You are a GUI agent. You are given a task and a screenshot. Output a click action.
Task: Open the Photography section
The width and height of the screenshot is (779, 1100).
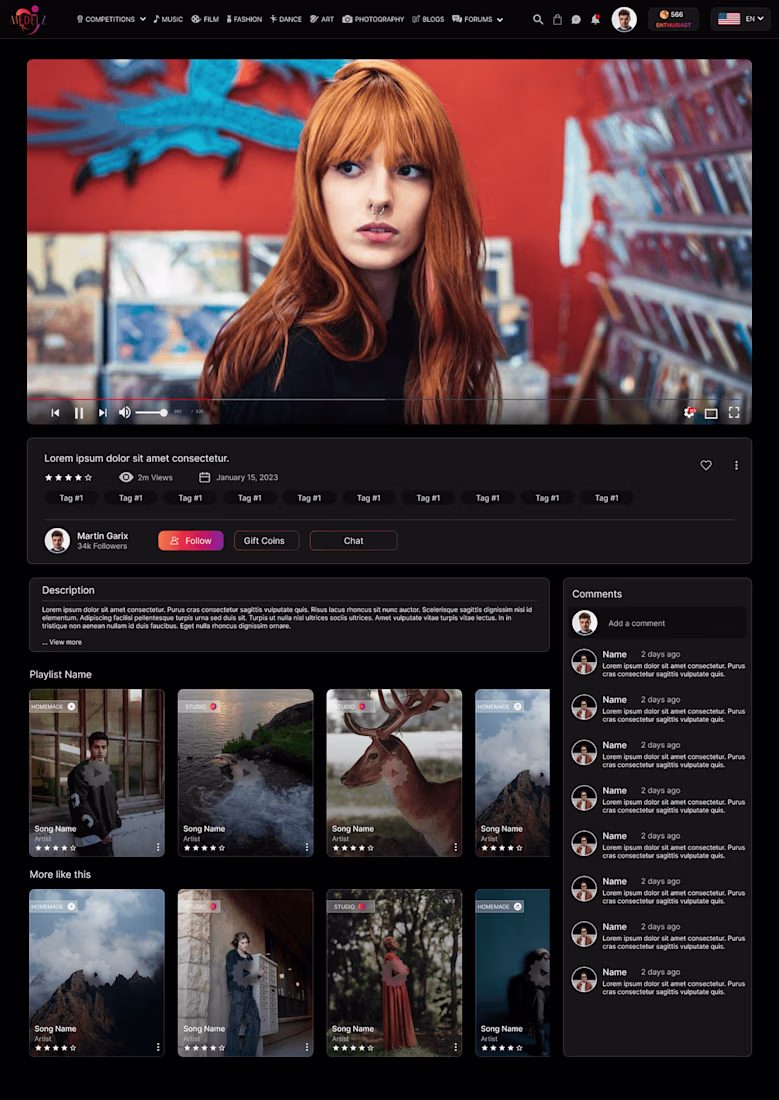(373, 20)
